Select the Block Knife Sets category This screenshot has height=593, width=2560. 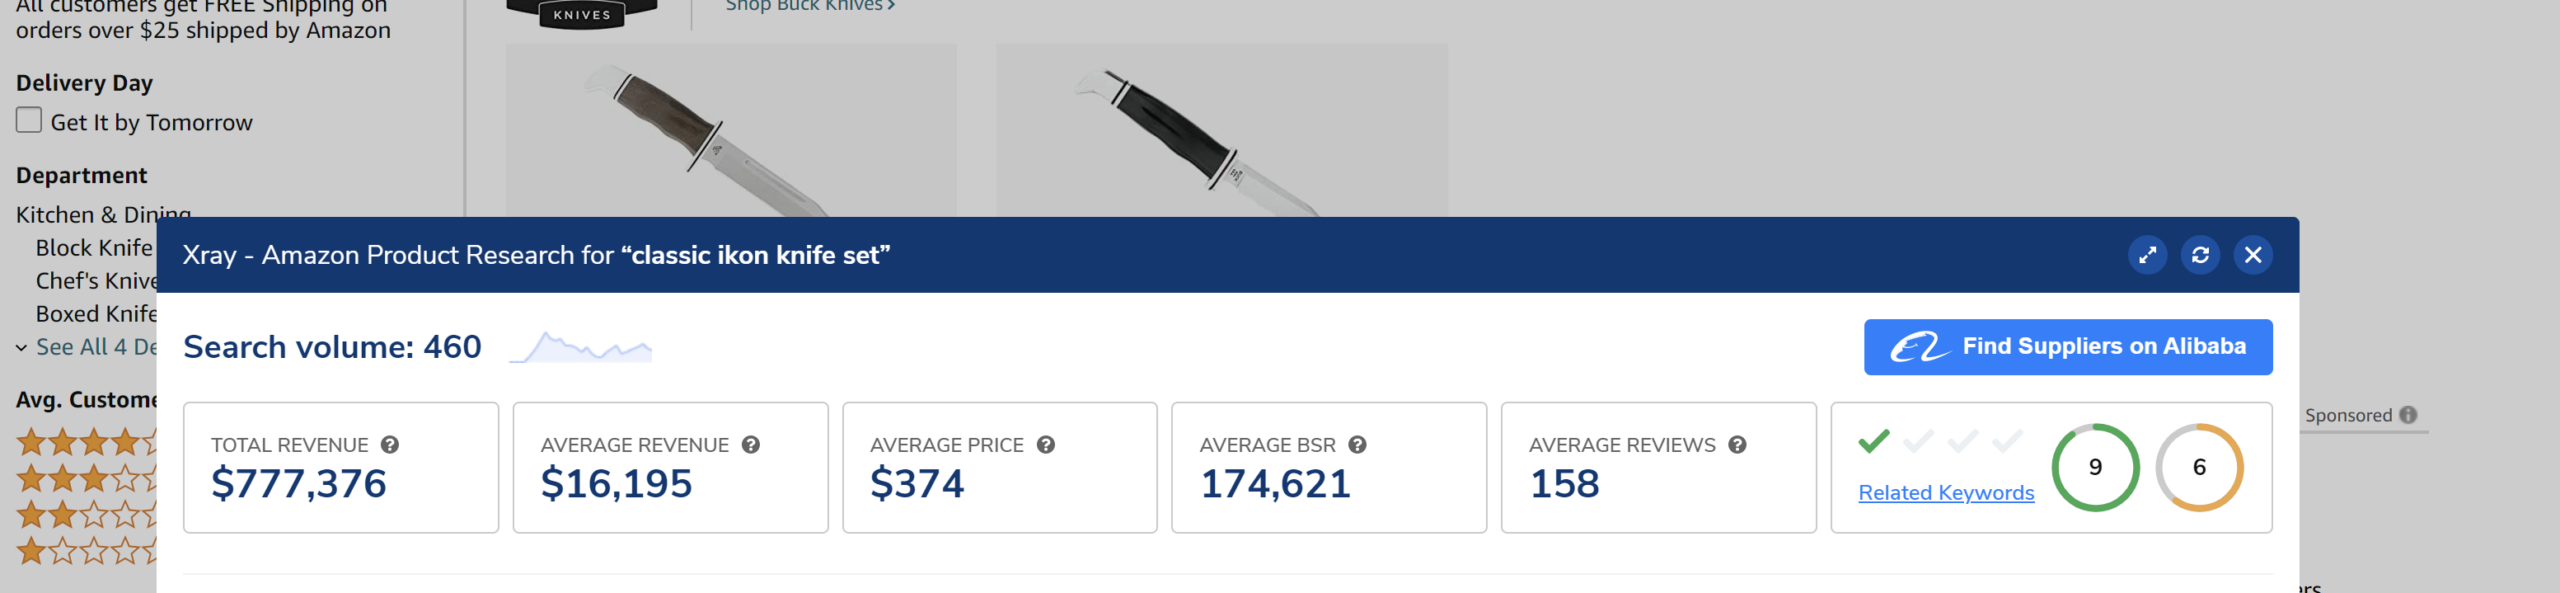(x=95, y=248)
